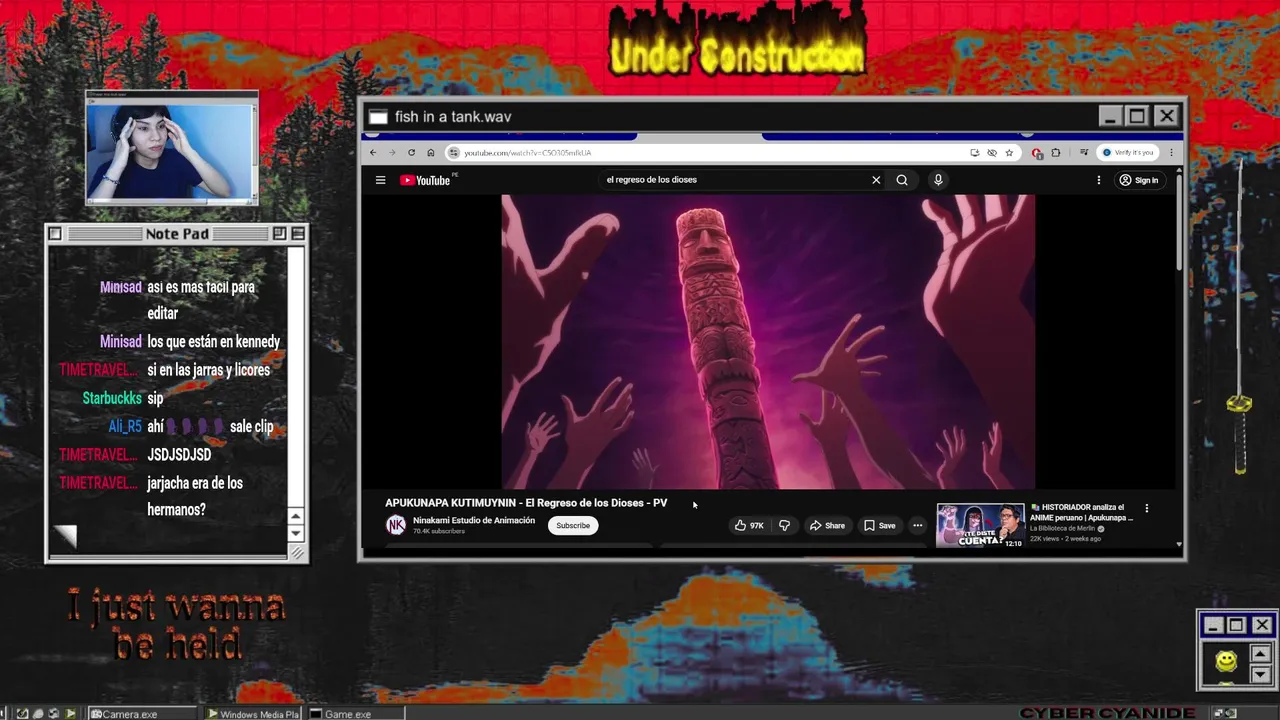Viewport: 1280px width, 720px height.
Task: Click chat message 'JSDJSDJSD'
Action: point(179,454)
